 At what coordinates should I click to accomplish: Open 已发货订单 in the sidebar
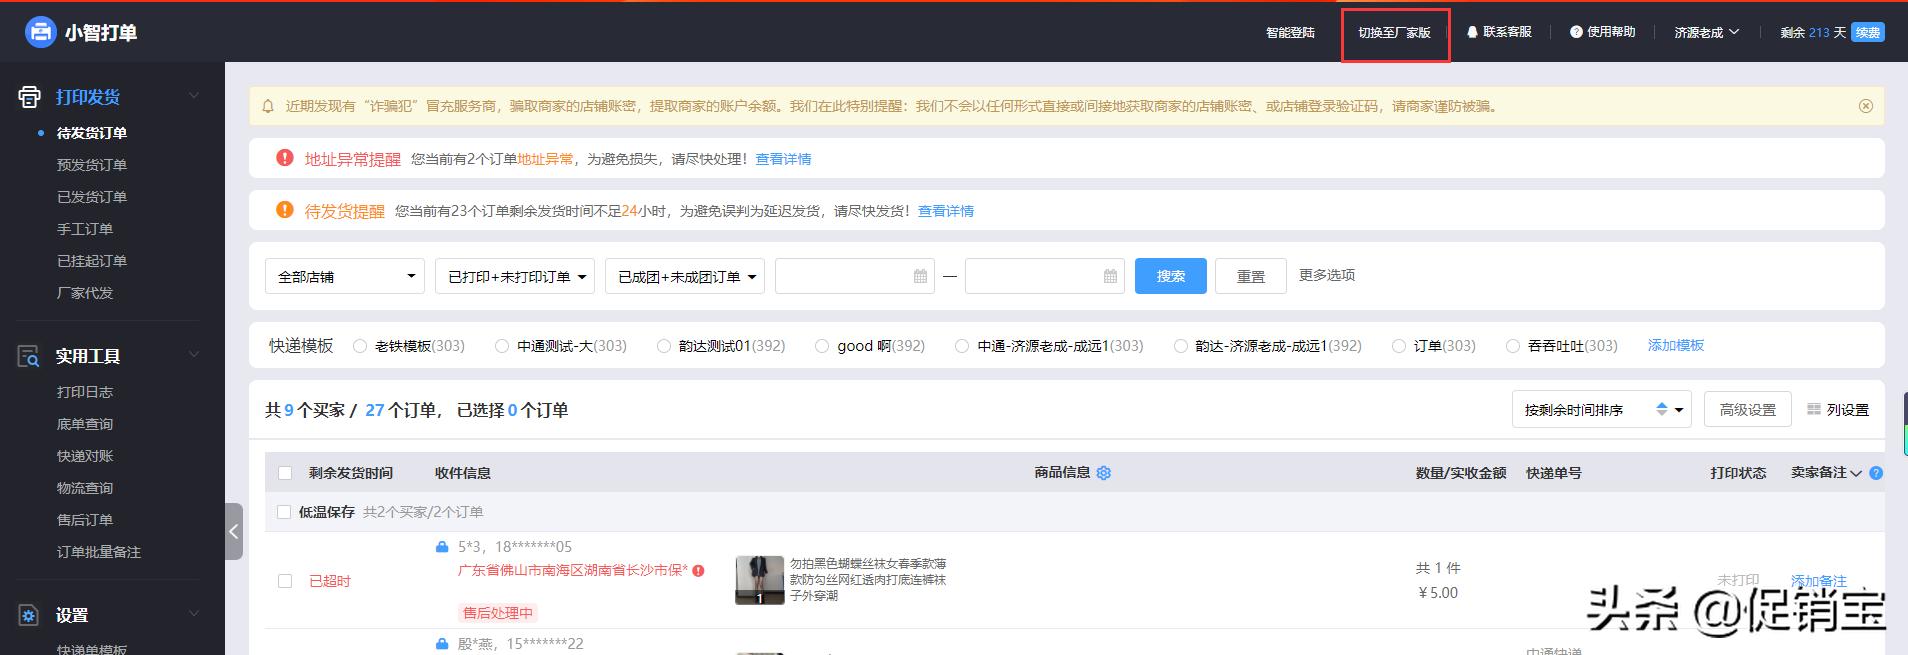click(92, 197)
